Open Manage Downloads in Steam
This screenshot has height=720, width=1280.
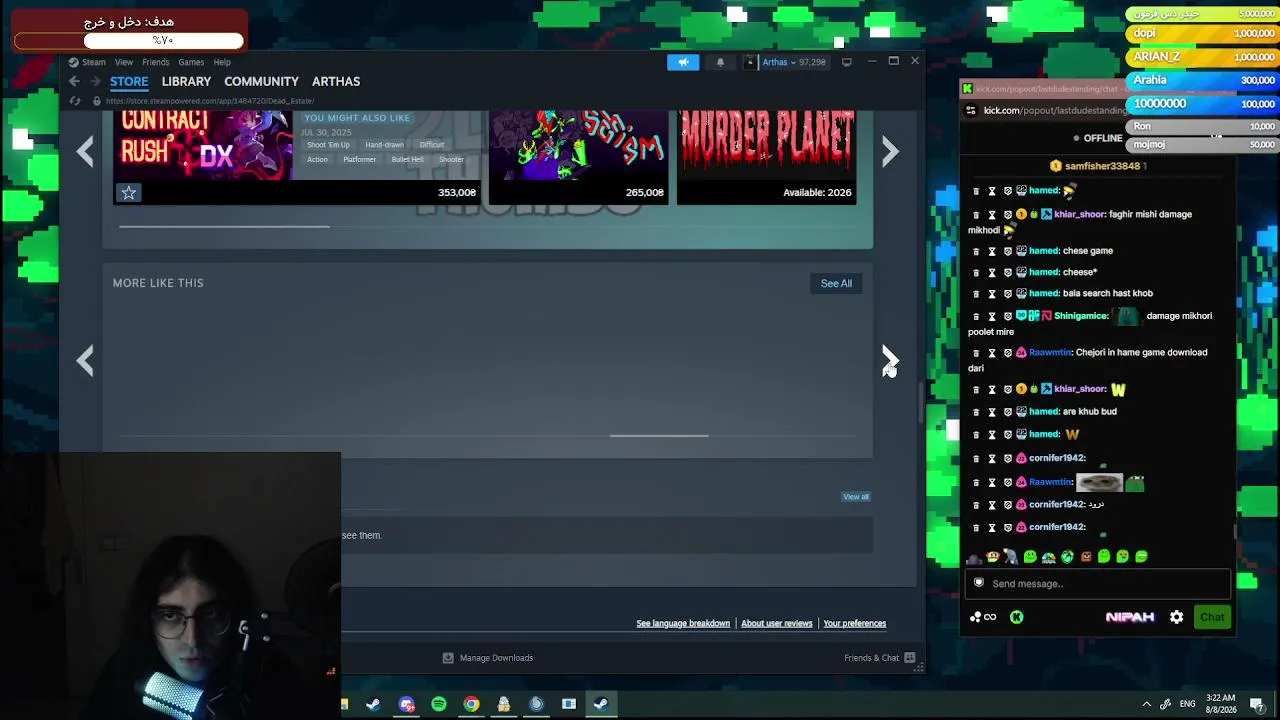pyautogui.click(x=488, y=658)
